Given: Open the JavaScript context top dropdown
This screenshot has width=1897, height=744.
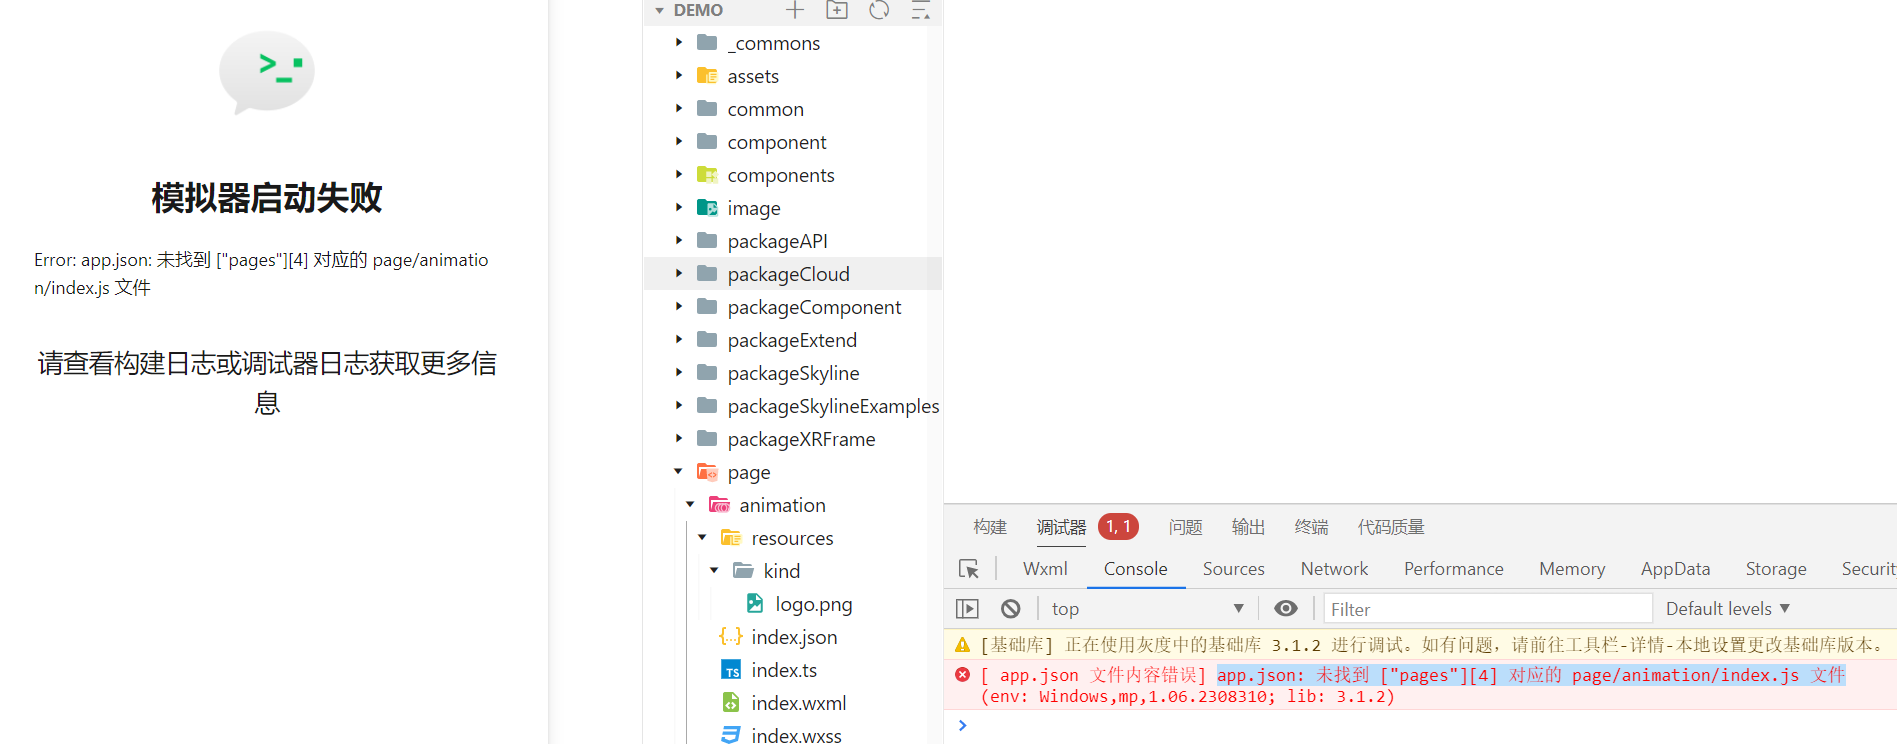Looking at the screenshot, I should pos(1147,609).
